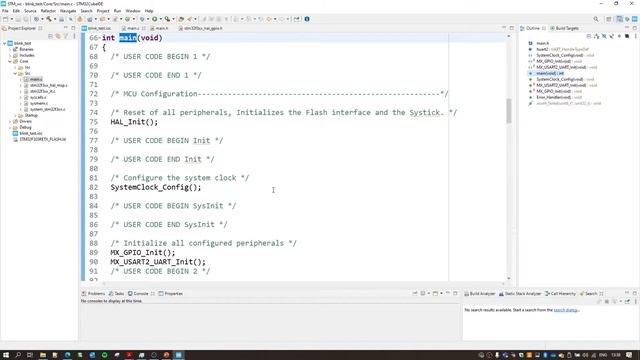Open the Tasks tab
The image size is (640, 360).
click(x=117, y=293)
